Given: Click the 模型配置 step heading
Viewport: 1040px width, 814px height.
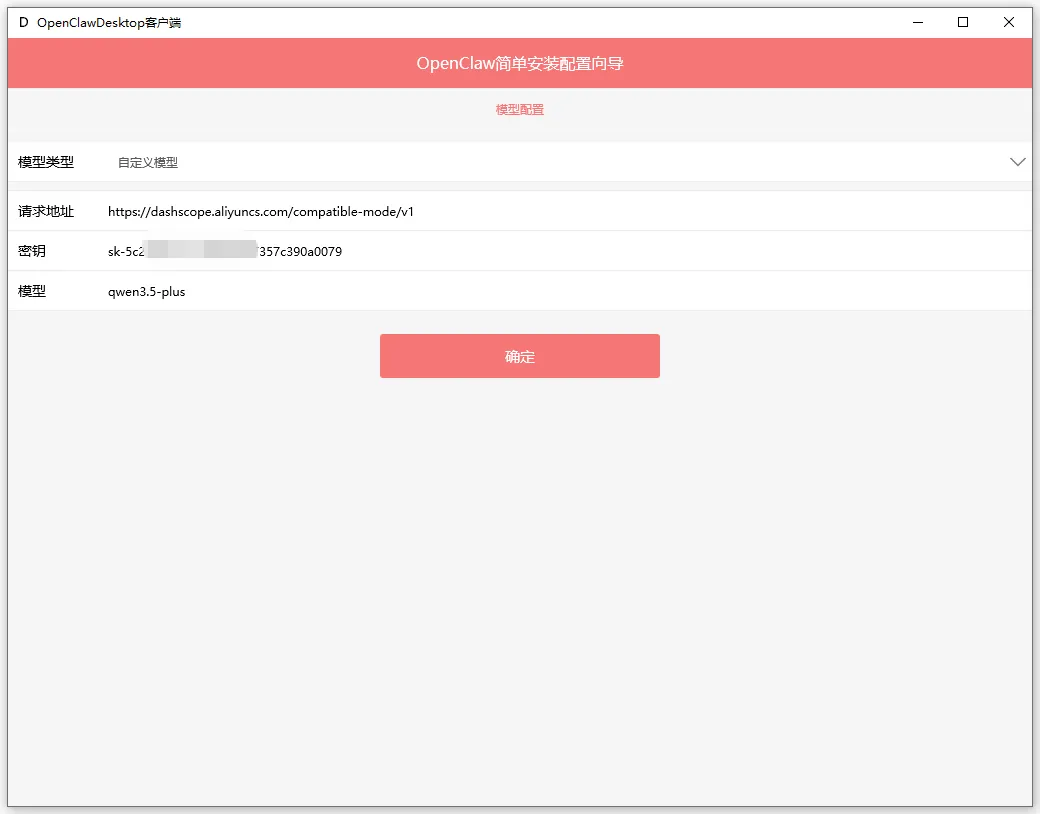Looking at the screenshot, I should 519,109.
